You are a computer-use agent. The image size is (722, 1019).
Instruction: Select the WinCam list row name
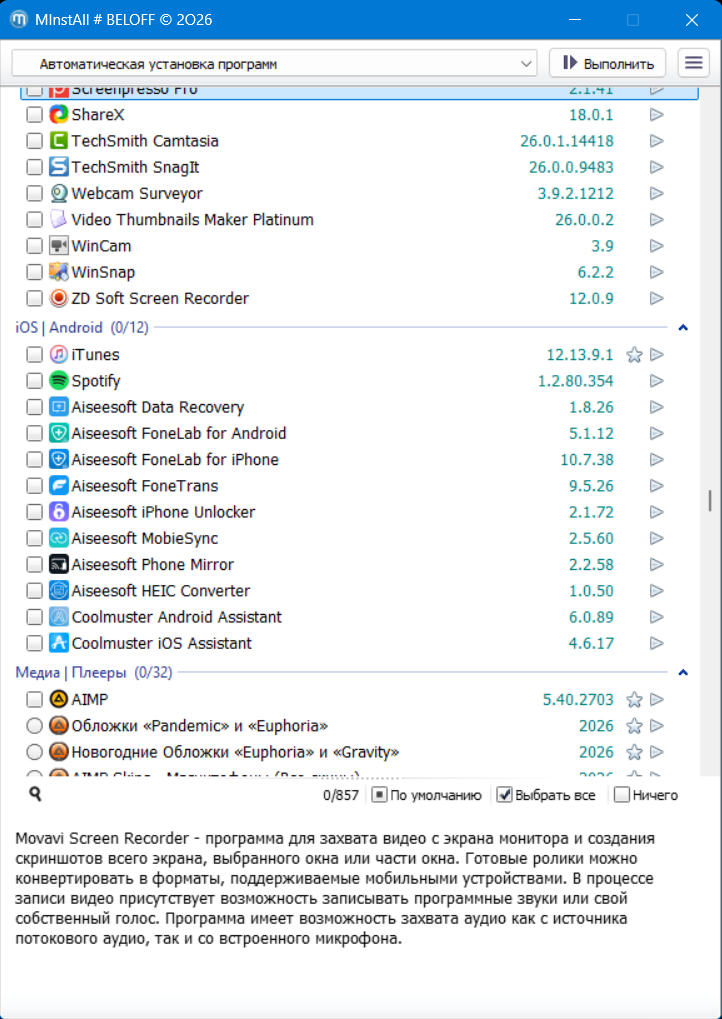point(101,246)
